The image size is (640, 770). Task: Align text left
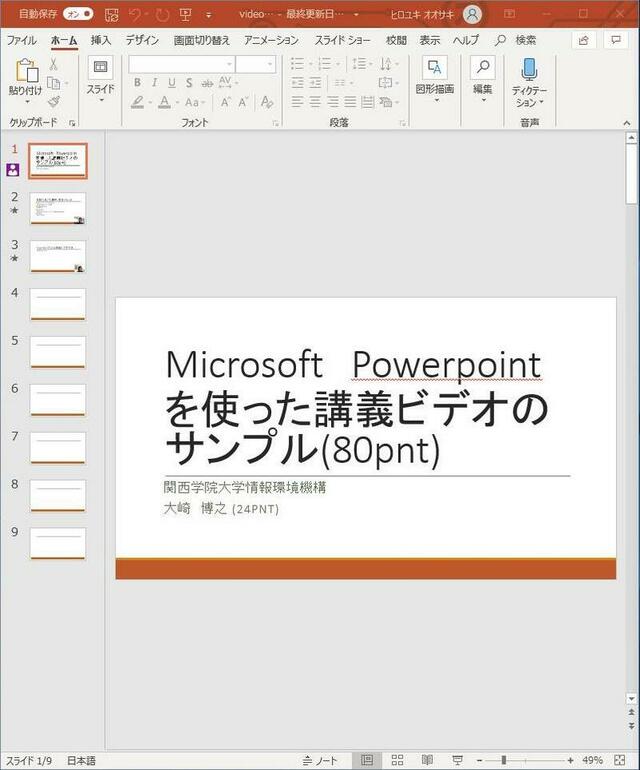point(297,102)
